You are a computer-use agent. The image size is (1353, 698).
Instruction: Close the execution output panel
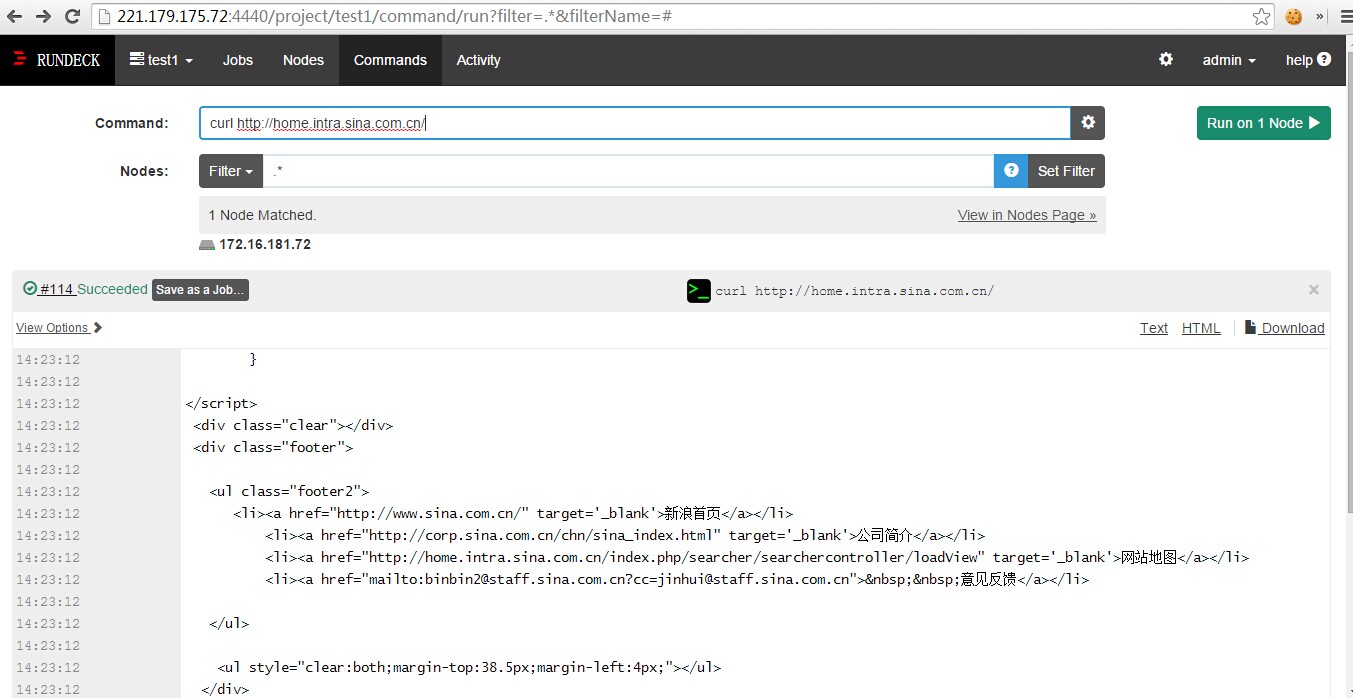click(1314, 290)
